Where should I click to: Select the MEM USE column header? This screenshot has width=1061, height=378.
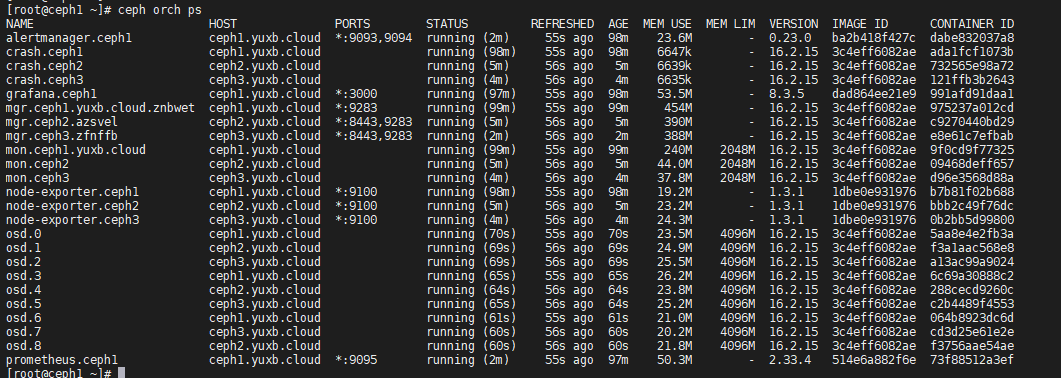(667, 24)
